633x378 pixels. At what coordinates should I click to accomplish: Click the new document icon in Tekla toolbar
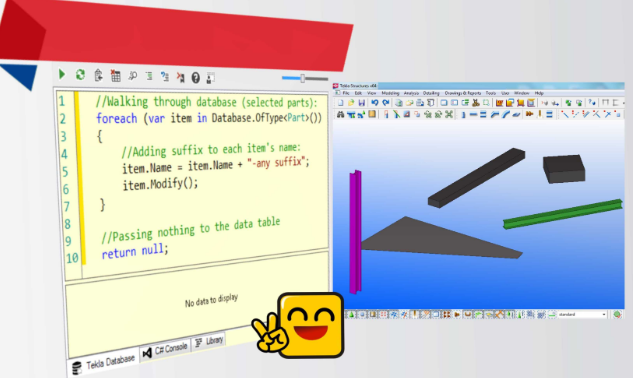coord(340,103)
